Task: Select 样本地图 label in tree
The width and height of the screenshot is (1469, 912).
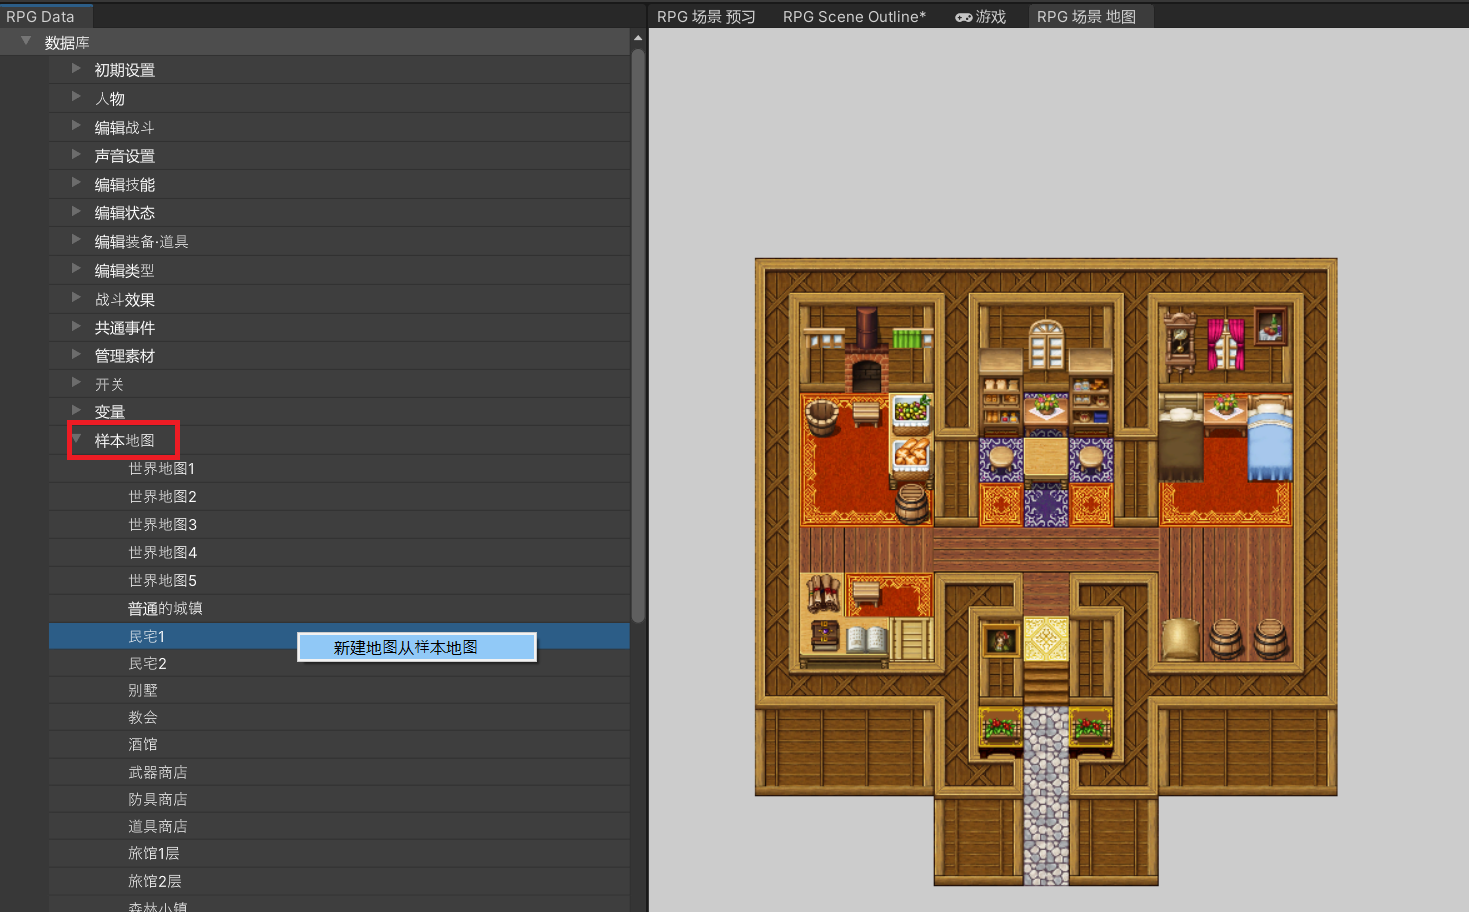Action: click(125, 441)
